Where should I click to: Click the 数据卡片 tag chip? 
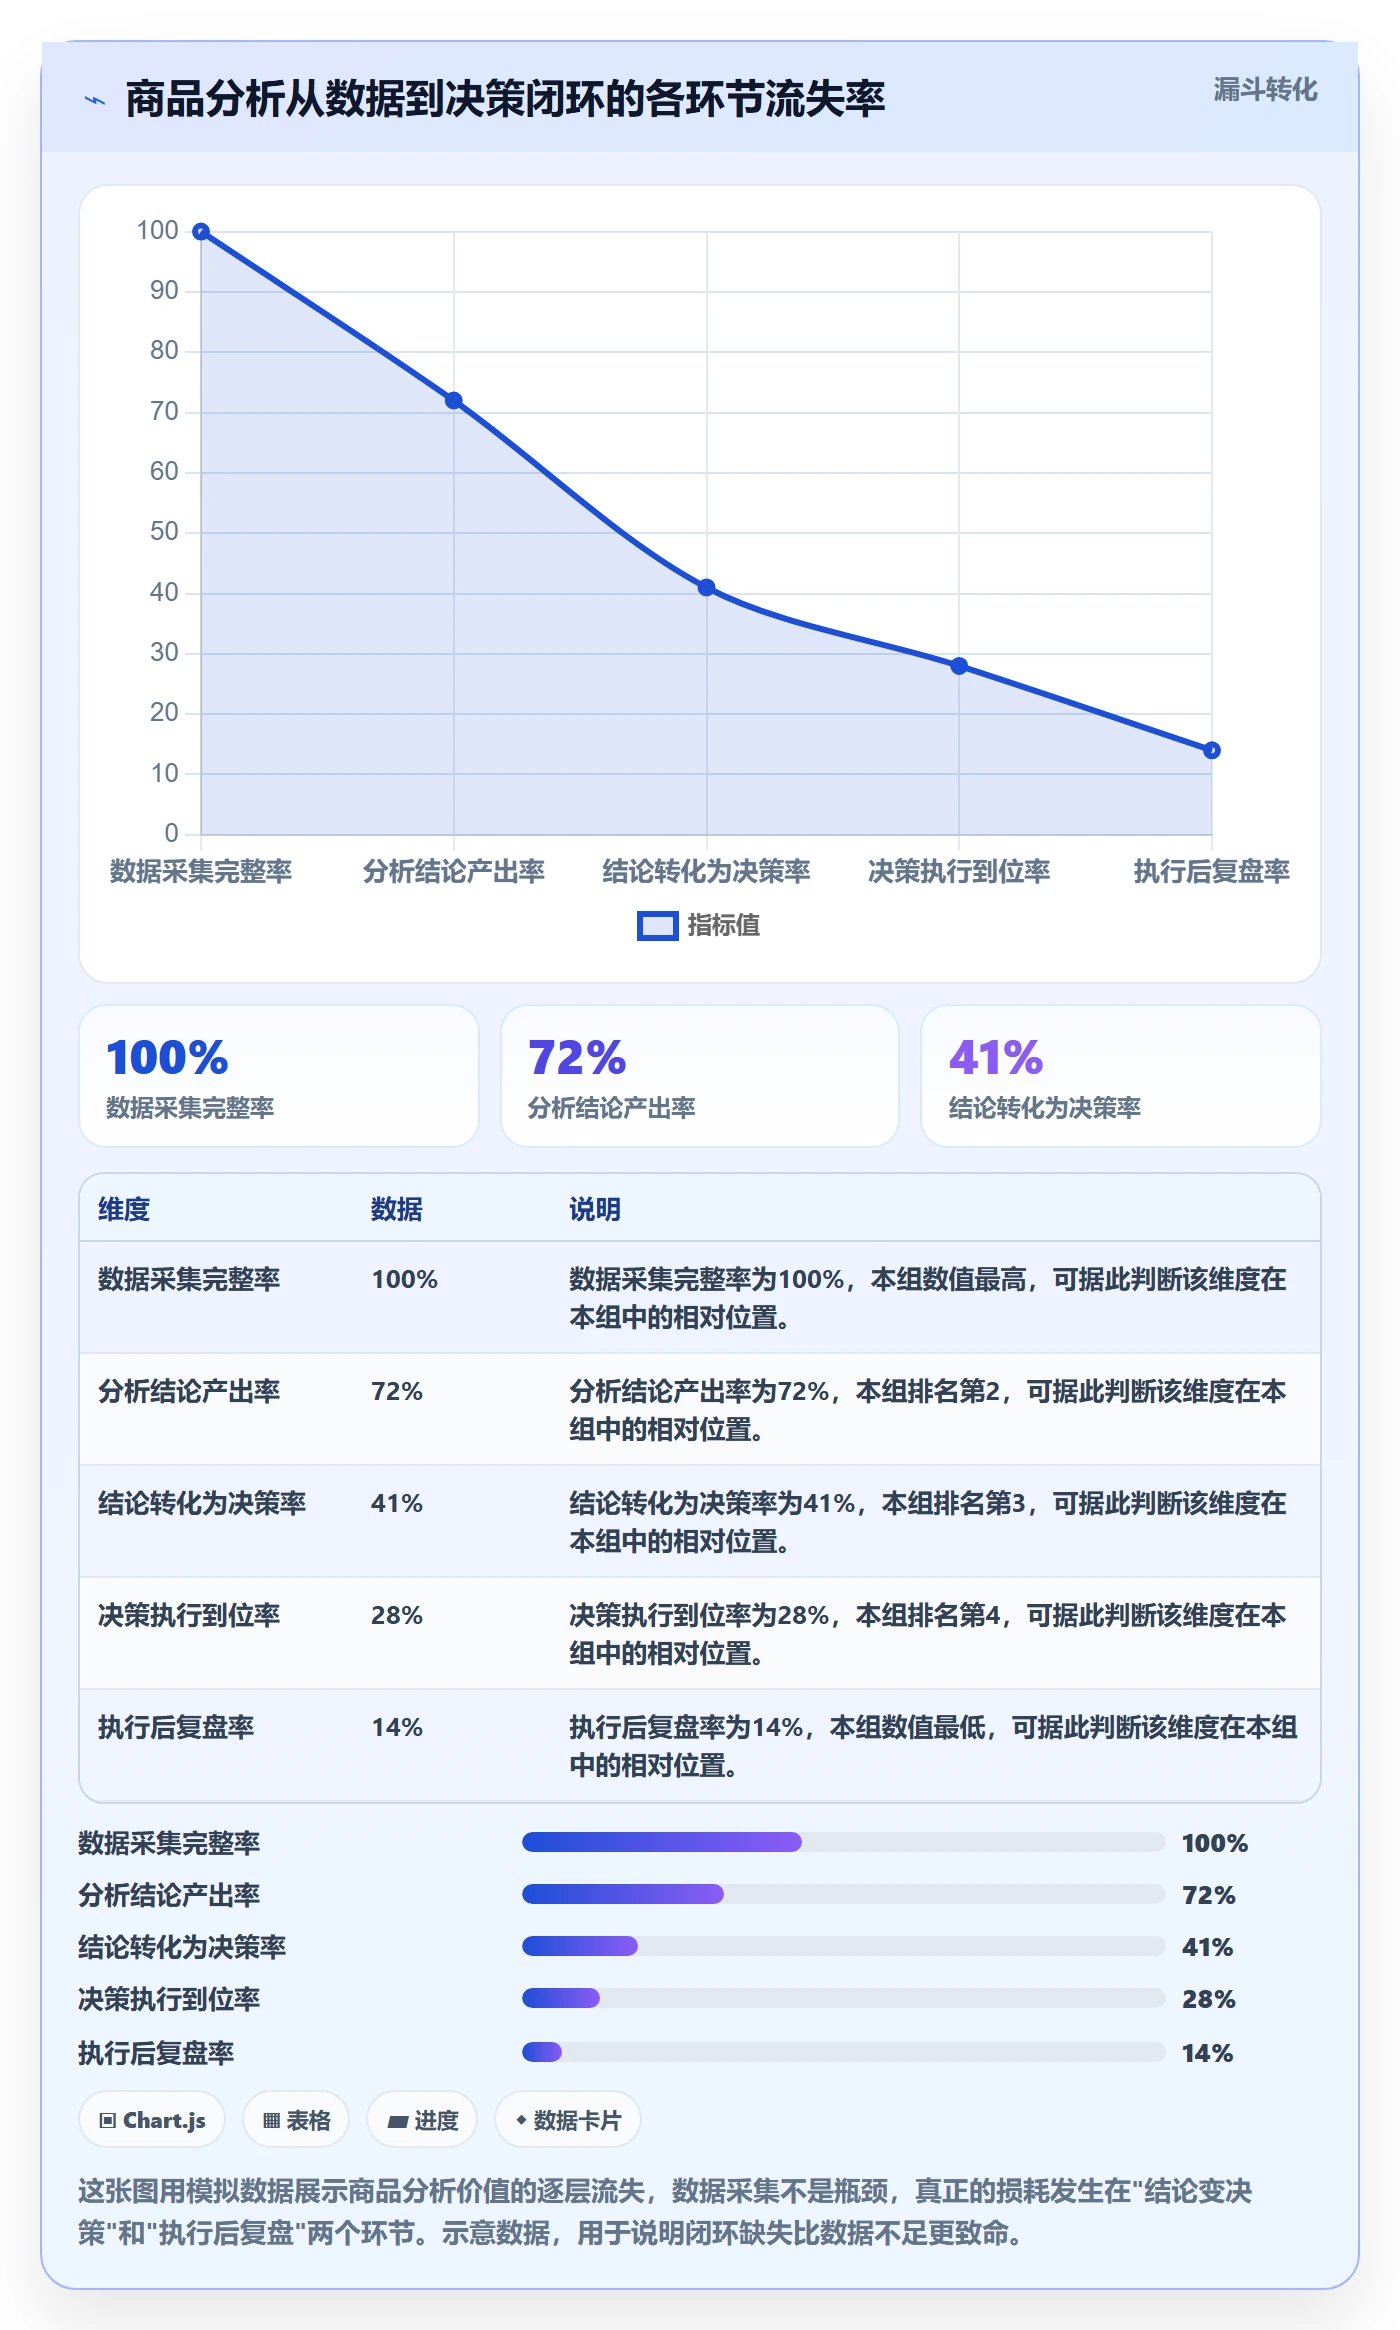coord(568,2120)
